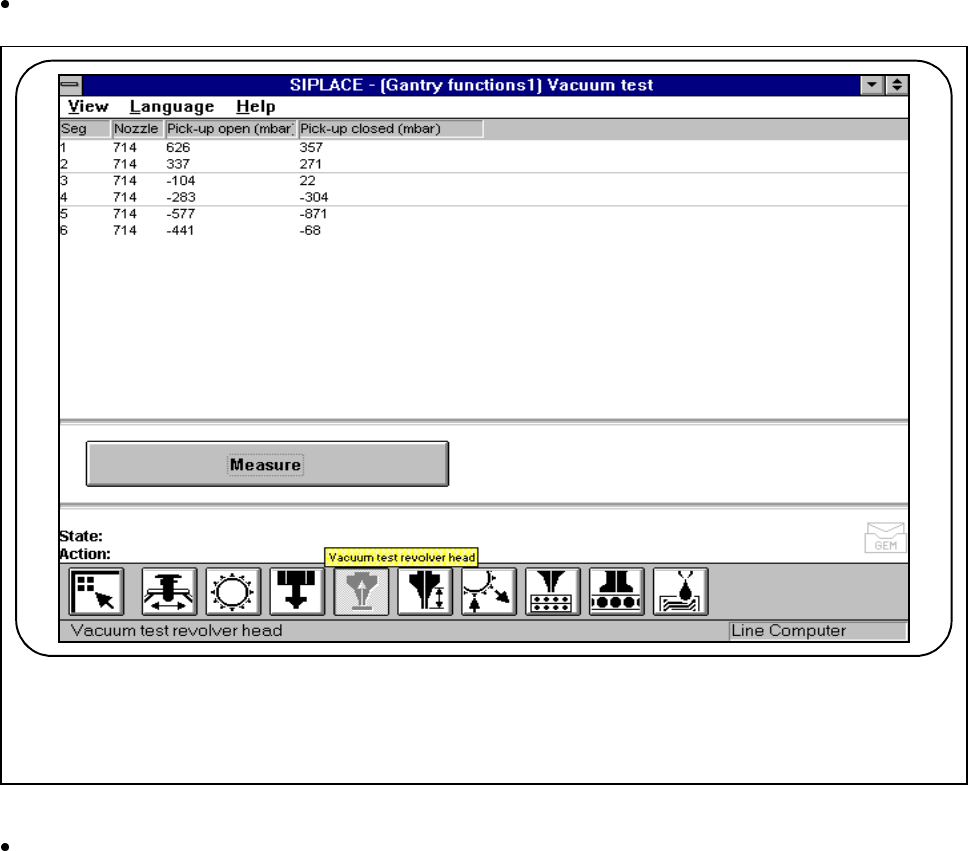
Task: Click the nozzle down-arrow toolbar icon
Action: click(x=297, y=592)
